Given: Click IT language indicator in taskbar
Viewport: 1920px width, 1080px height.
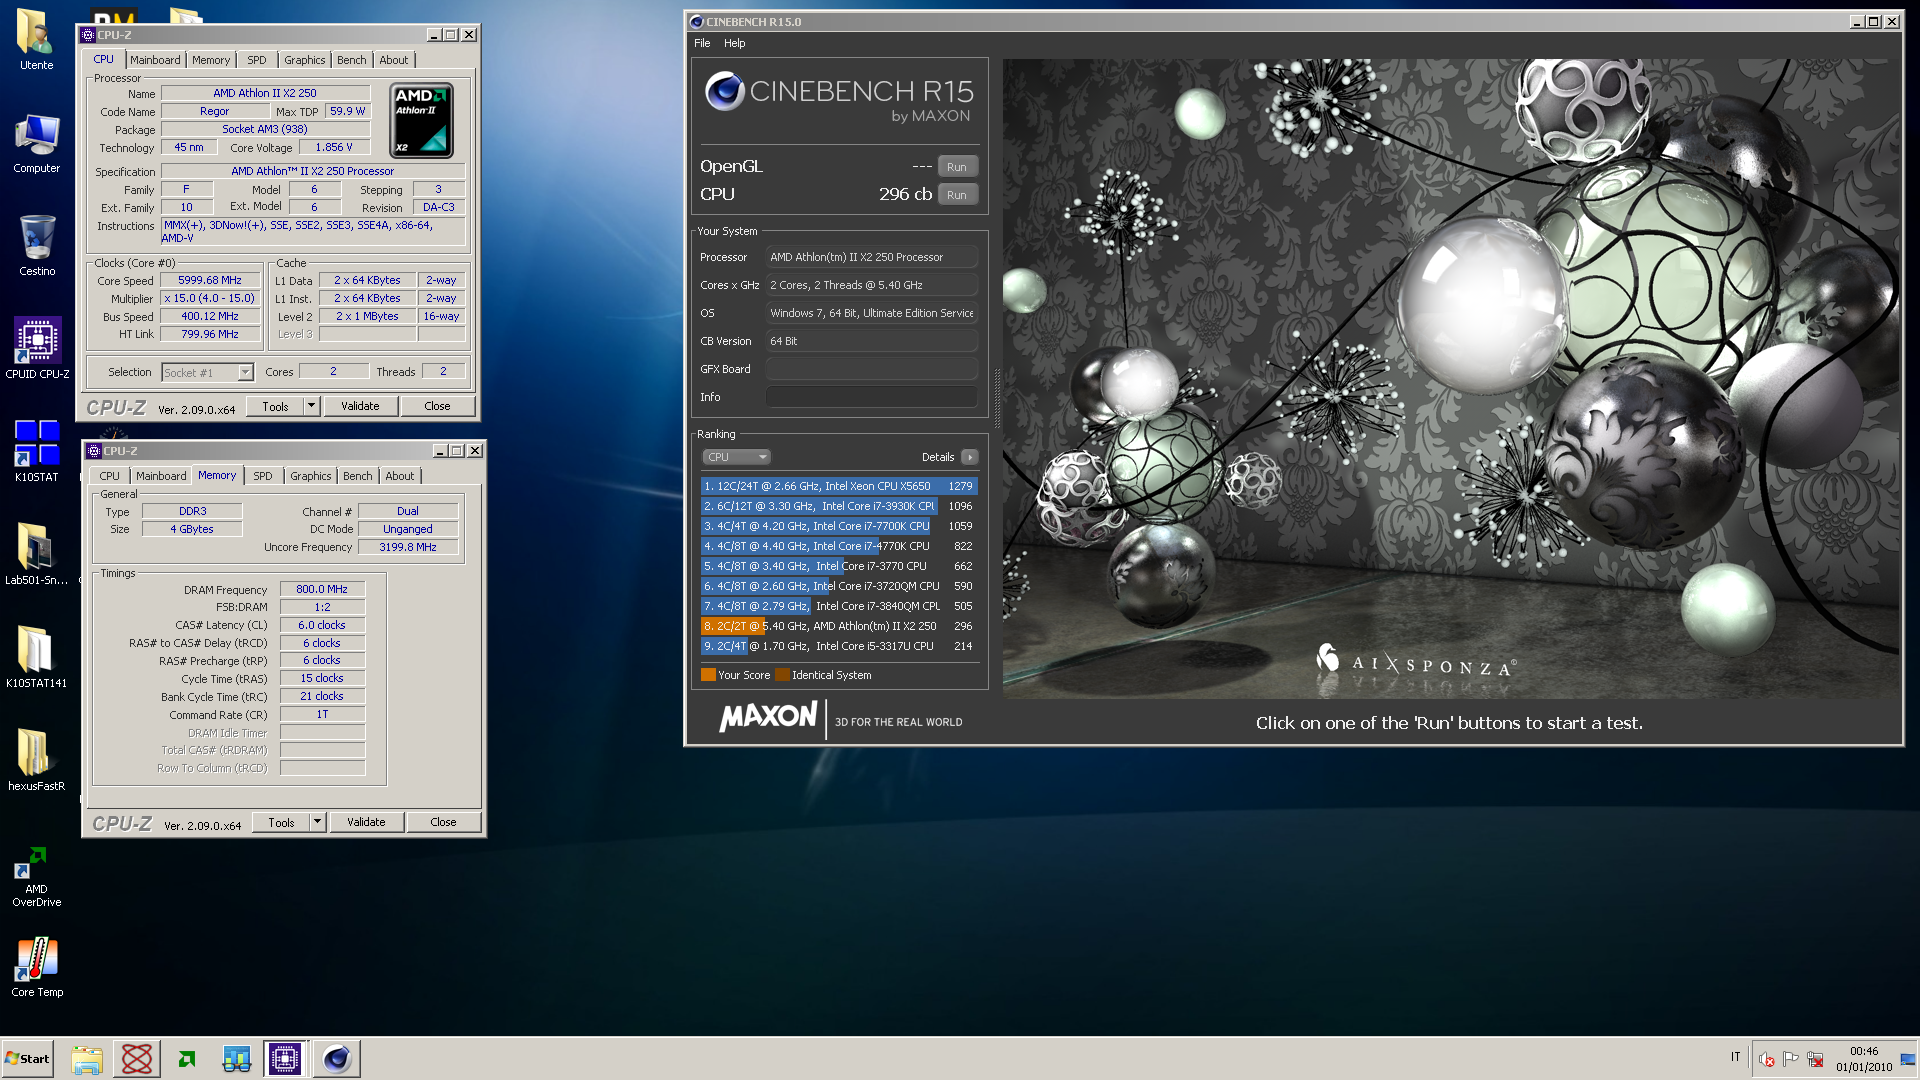Looking at the screenshot, I should point(1736,1057).
